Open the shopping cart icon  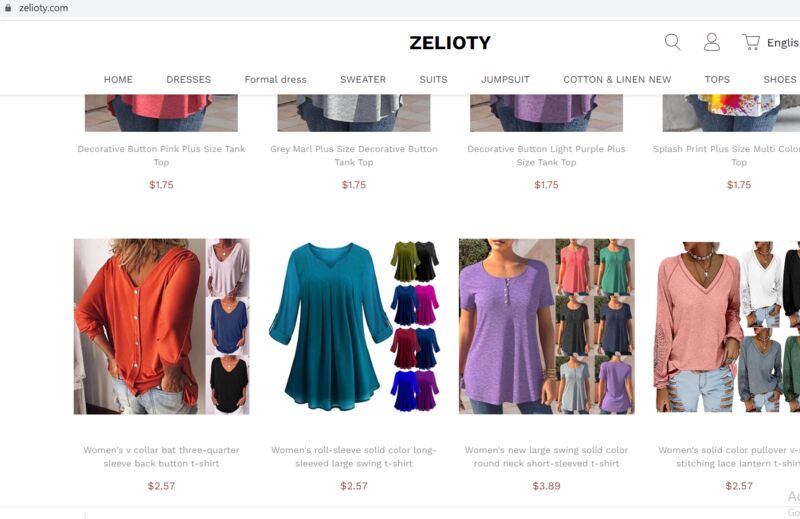[751, 42]
